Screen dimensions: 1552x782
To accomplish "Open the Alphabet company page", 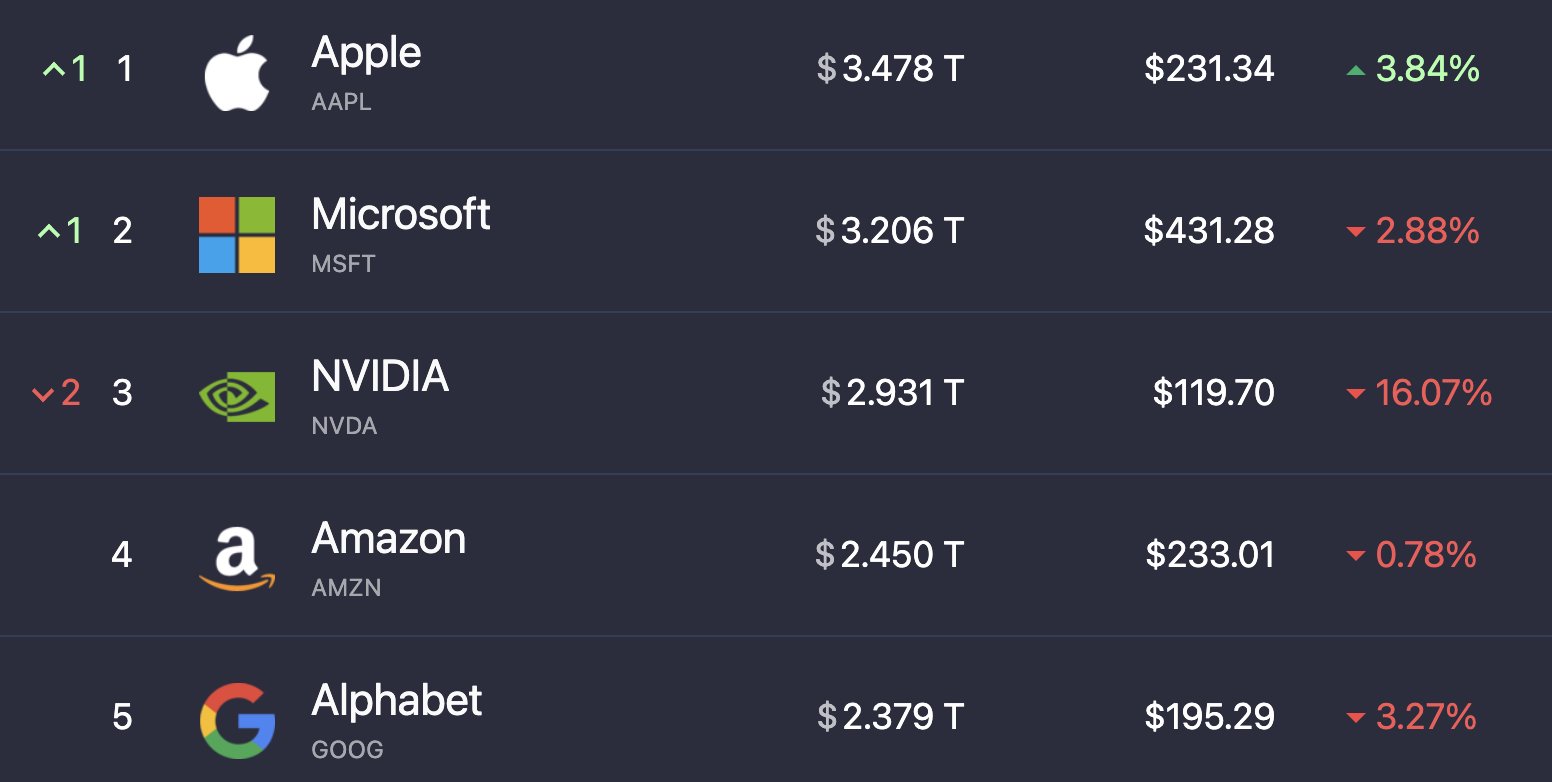I will tap(397, 700).
